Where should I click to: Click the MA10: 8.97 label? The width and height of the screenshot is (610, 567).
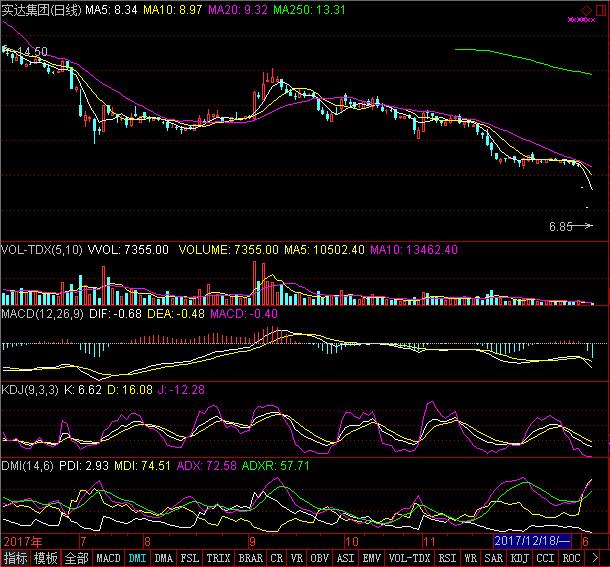[x=172, y=10]
